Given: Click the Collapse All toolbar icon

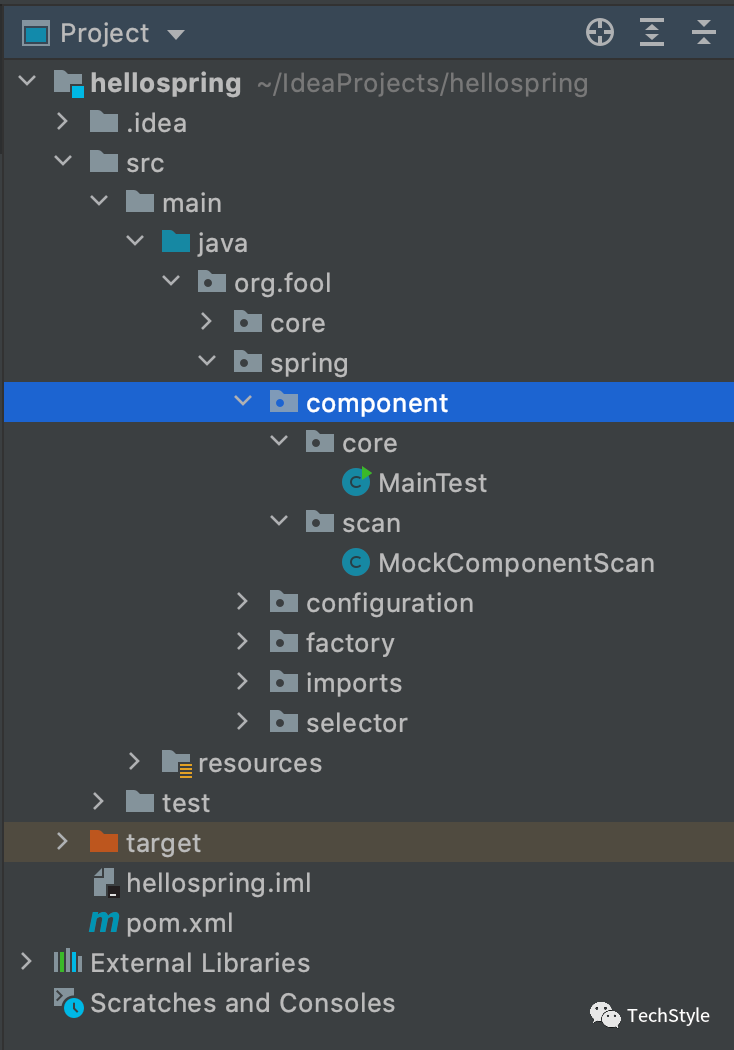Looking at the screenshot, I should [704, 33].
